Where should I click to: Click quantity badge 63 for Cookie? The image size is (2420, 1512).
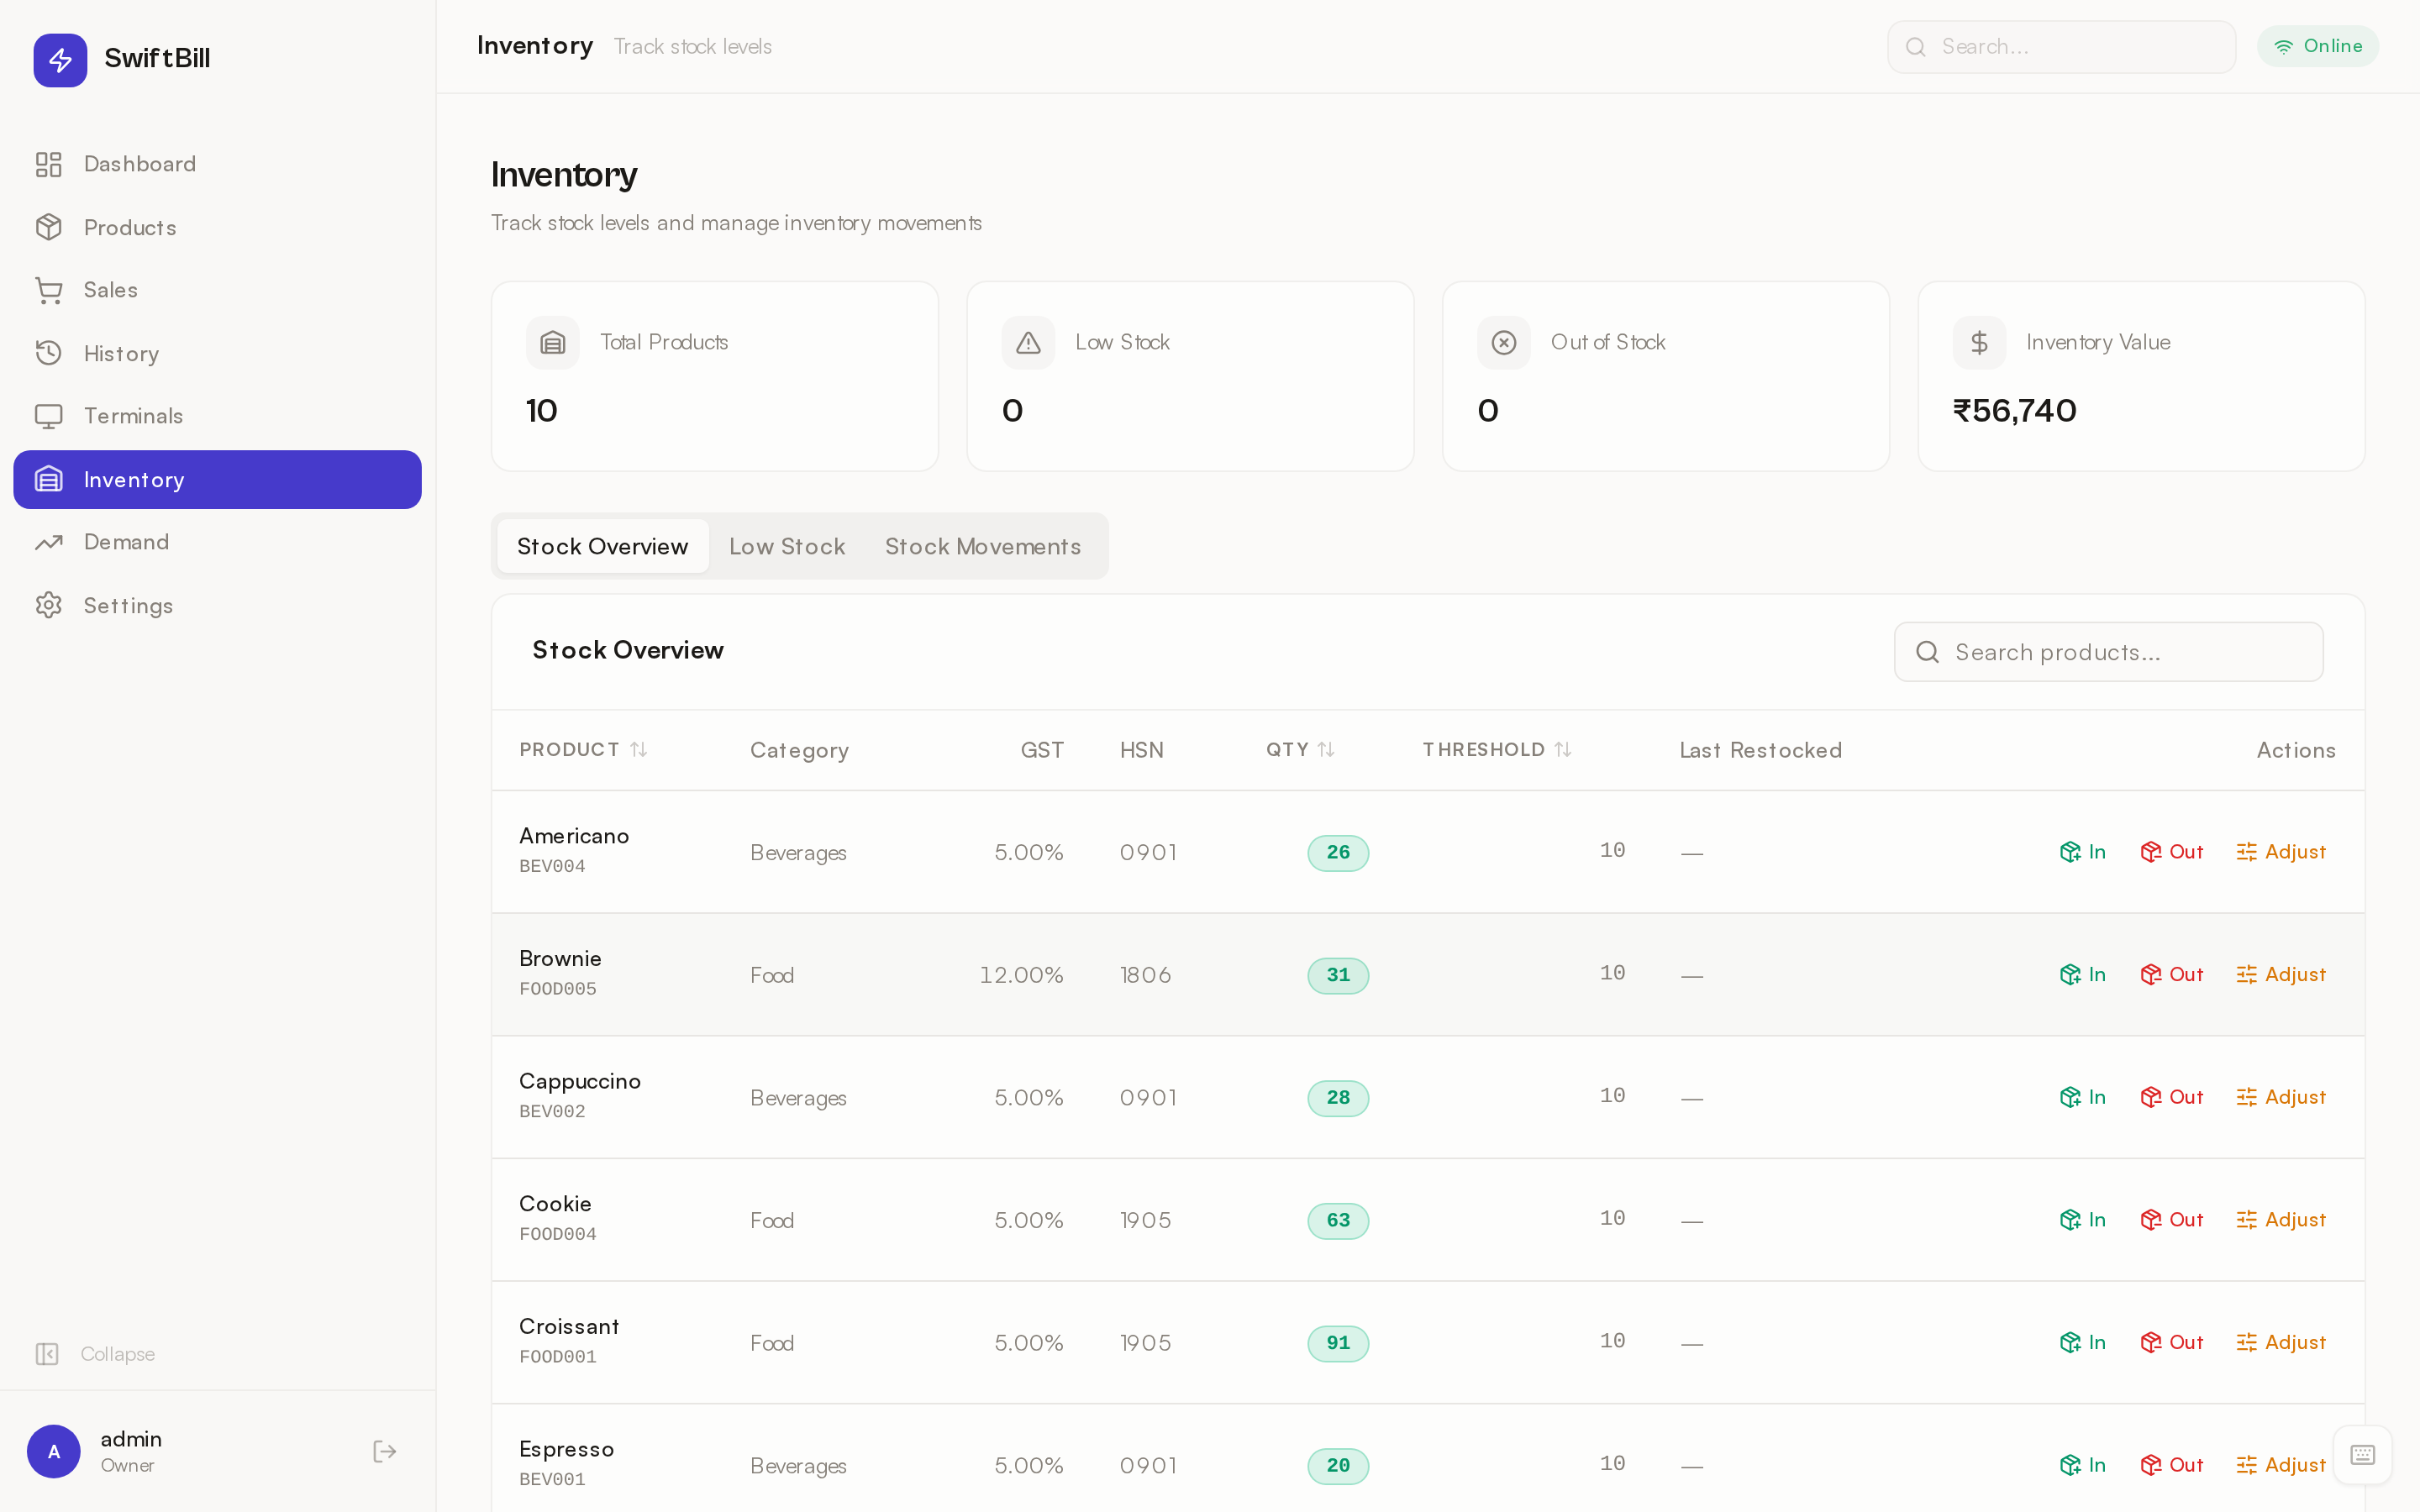(x=1338, y=1220)
